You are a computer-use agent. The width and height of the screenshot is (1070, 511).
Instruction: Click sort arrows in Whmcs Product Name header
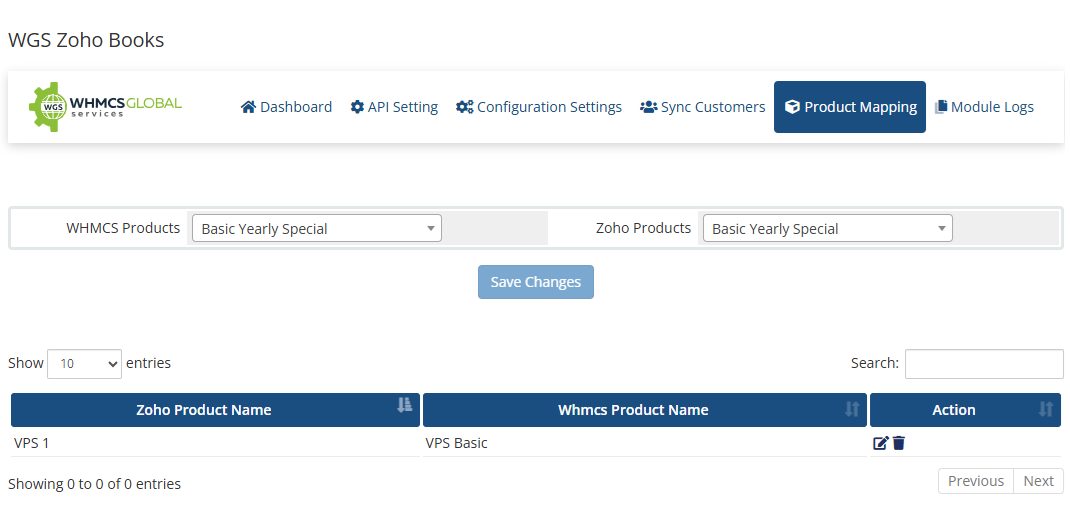[x=851, y=409]
